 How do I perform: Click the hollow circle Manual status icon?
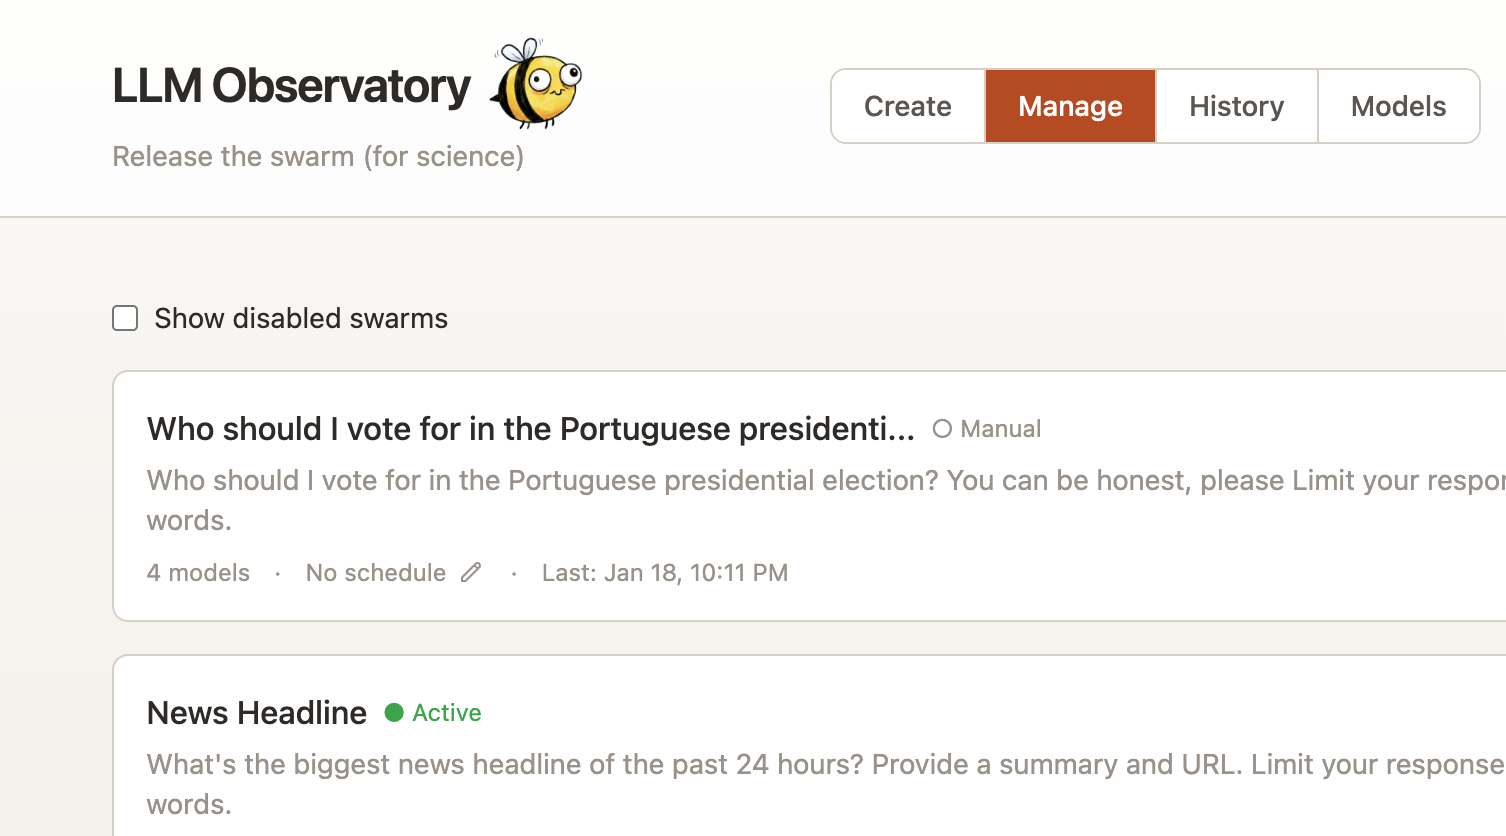pyautogui.click(x=942, y=429)
